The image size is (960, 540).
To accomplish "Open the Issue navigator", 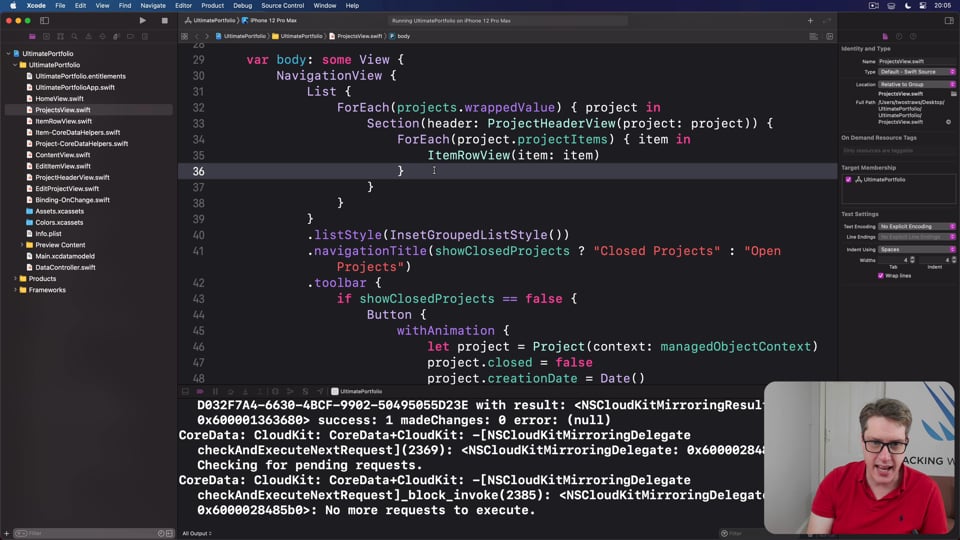I will [x=88, y=36].
